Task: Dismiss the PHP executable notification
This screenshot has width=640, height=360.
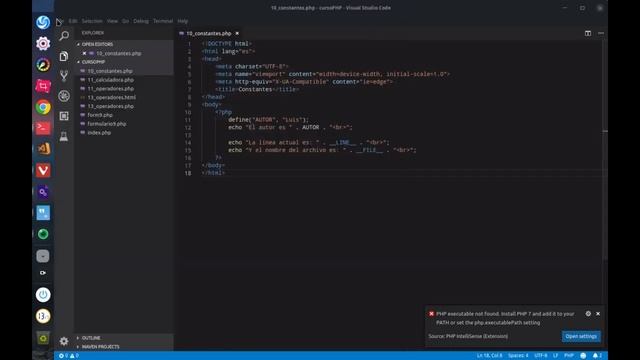Action: (x=598, y=313)
